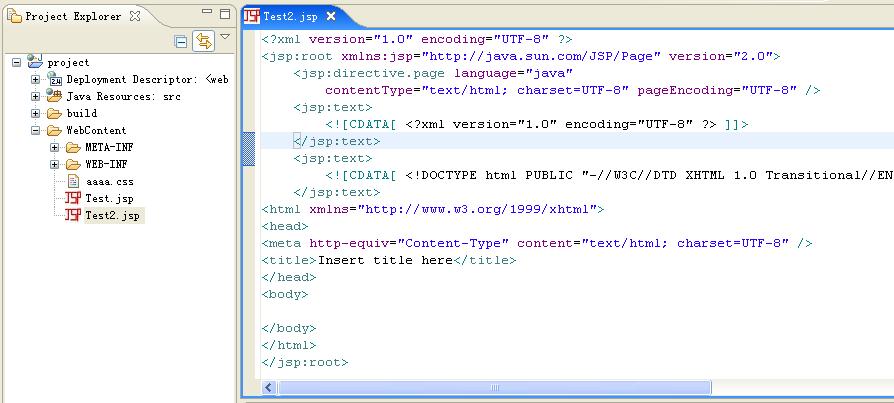Click the editor horizontal scrollbar thumb
This screenshot has width=894, height=403.
coord(494,388)
